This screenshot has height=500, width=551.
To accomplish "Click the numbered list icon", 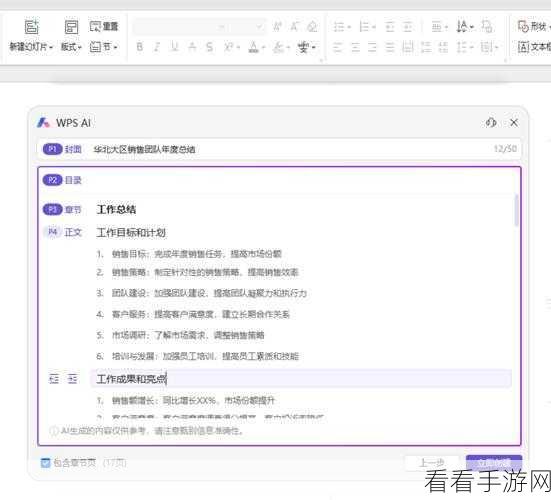I will point(365,27).
